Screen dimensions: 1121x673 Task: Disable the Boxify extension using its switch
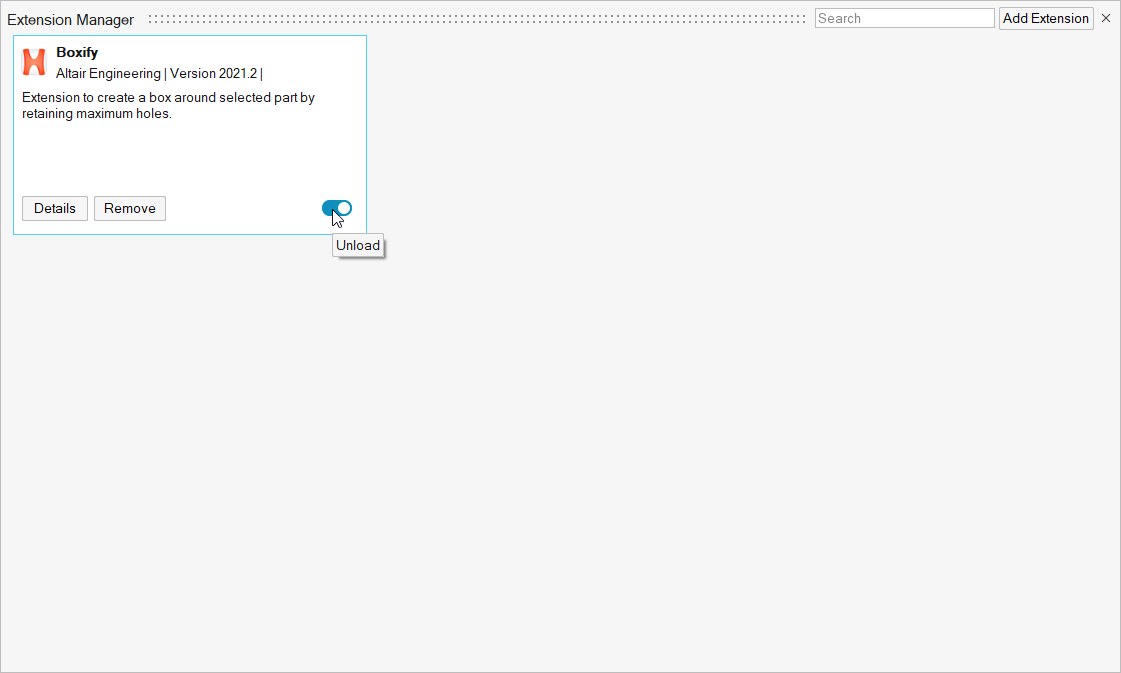[x=337, y=208]
